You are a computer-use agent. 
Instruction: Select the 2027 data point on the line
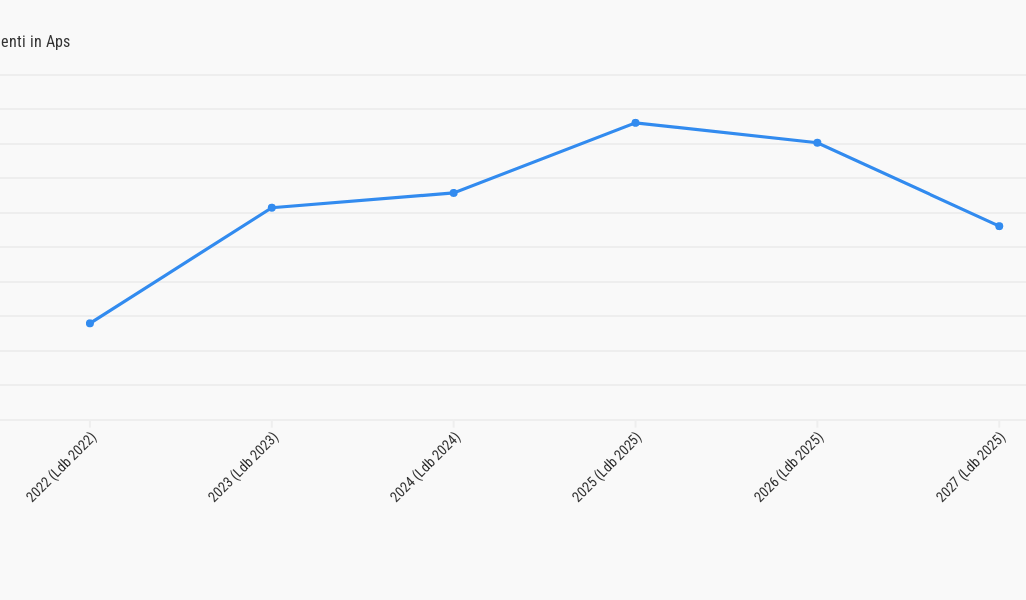click(x=999, y=226)
